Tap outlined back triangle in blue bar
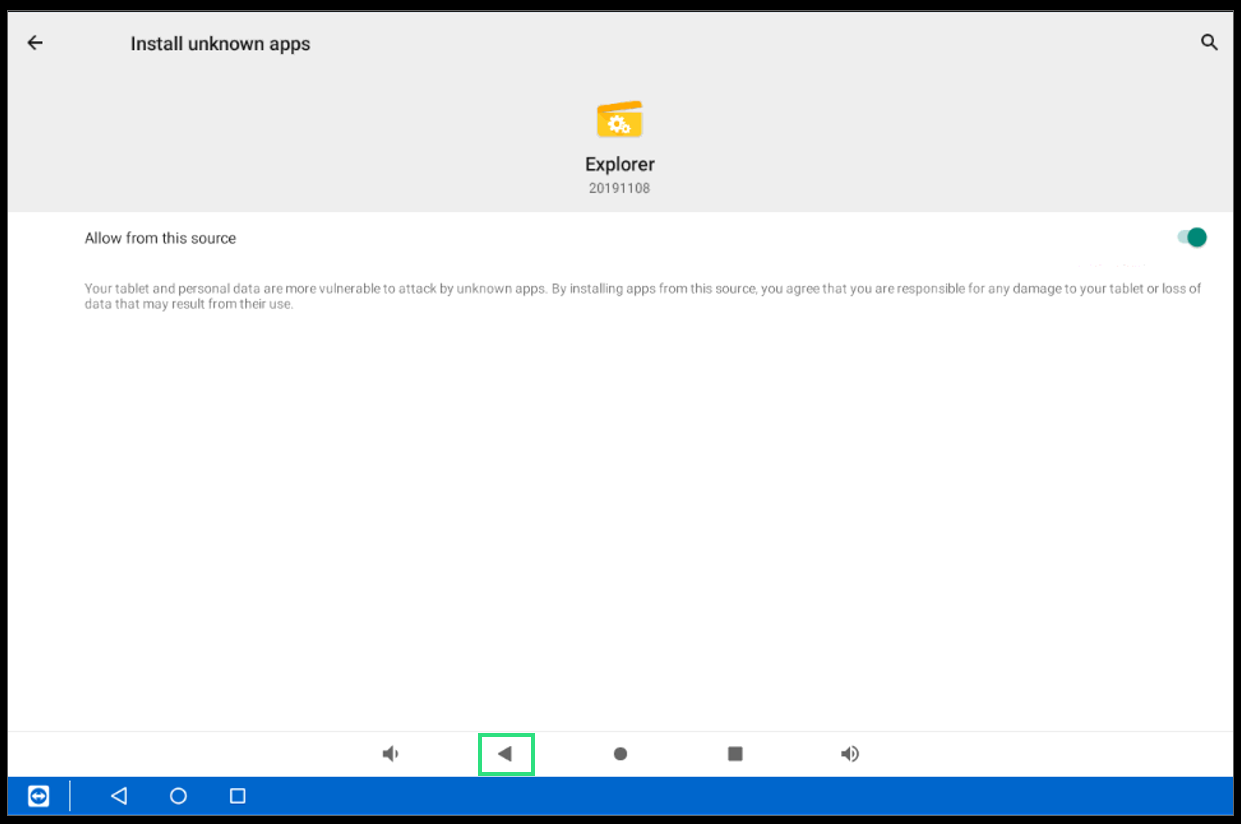 coord(119,796)
